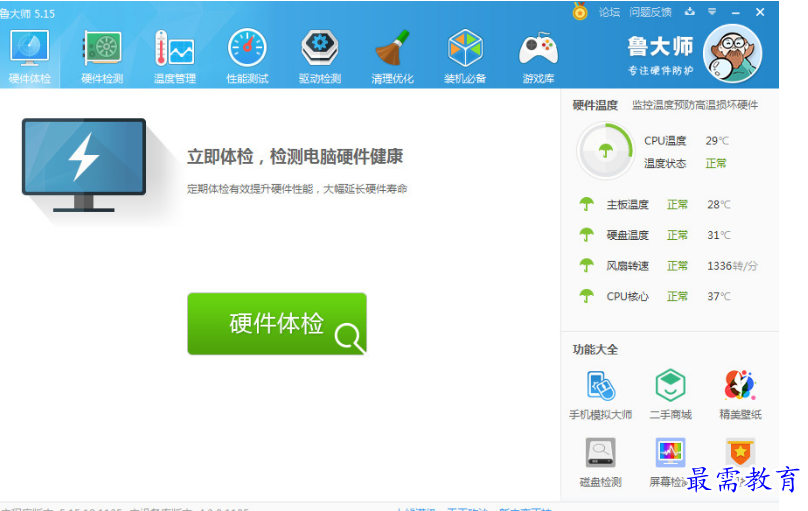The width and height of the screenshot is (808, 511).
Task: Click the 鲁大师 mascot avatar
Action: pyautogui.click(x=732, y=54)
